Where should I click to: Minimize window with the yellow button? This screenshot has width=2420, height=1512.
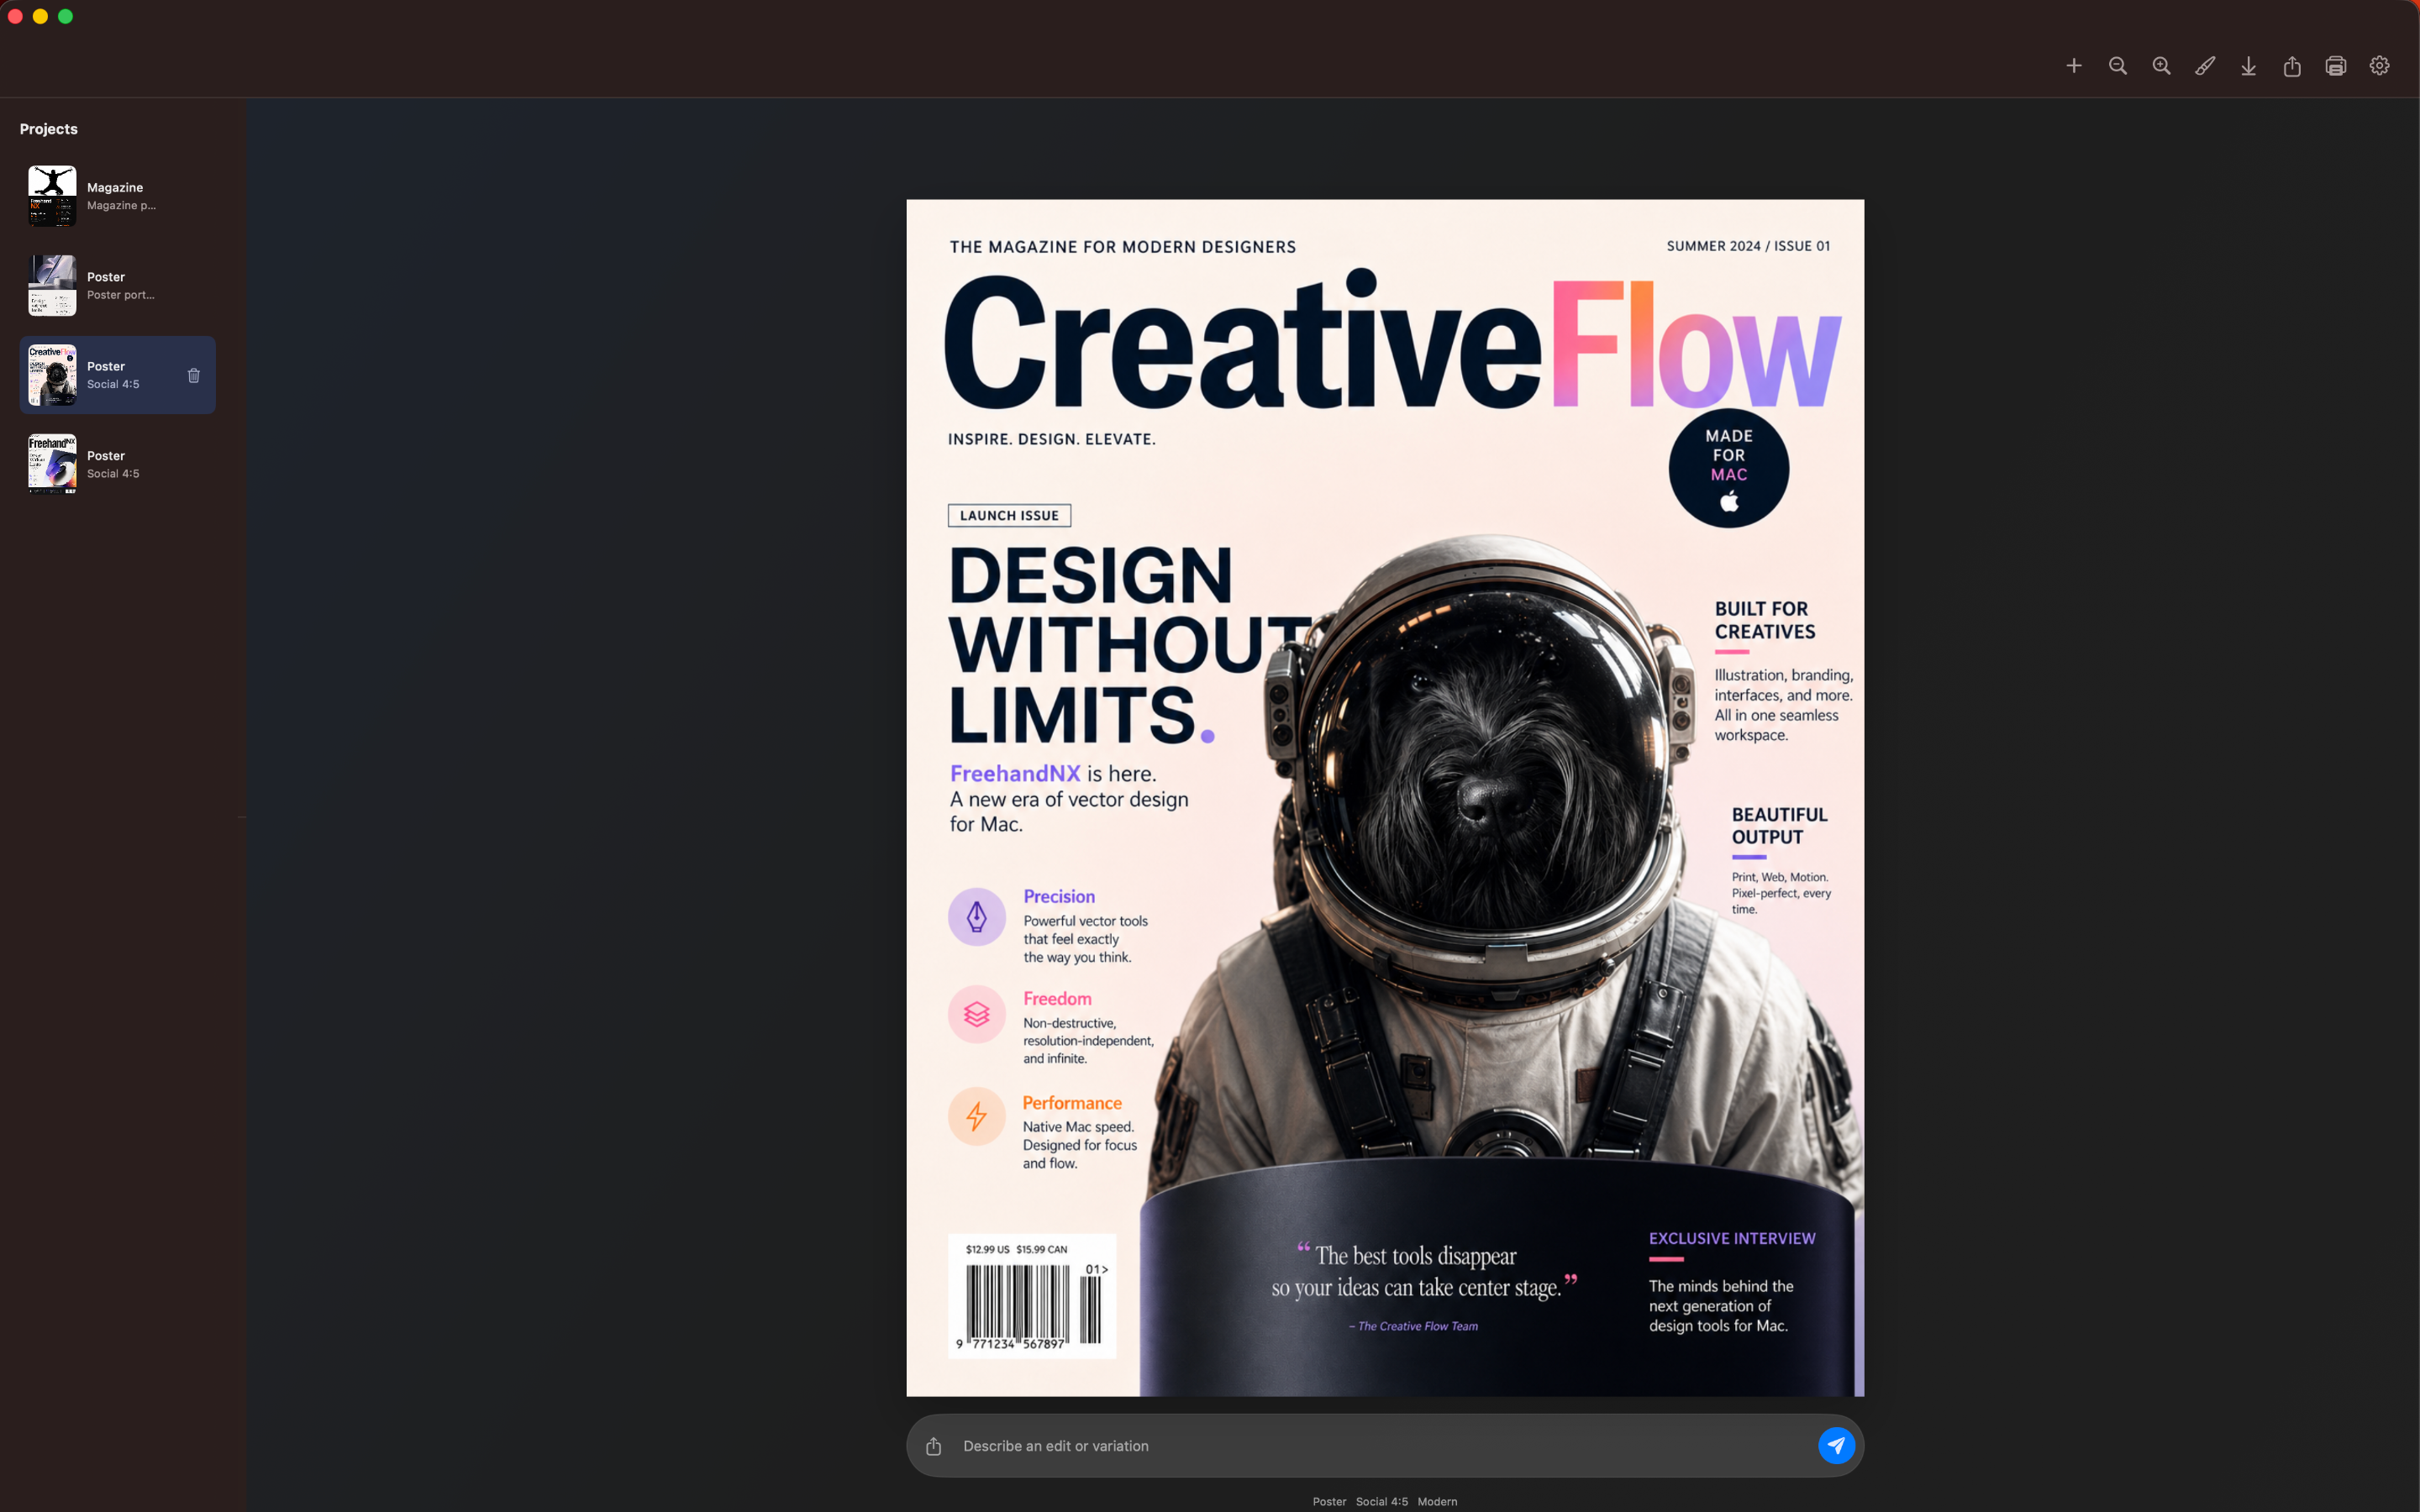pyautogui.click(x=40, y=16)
